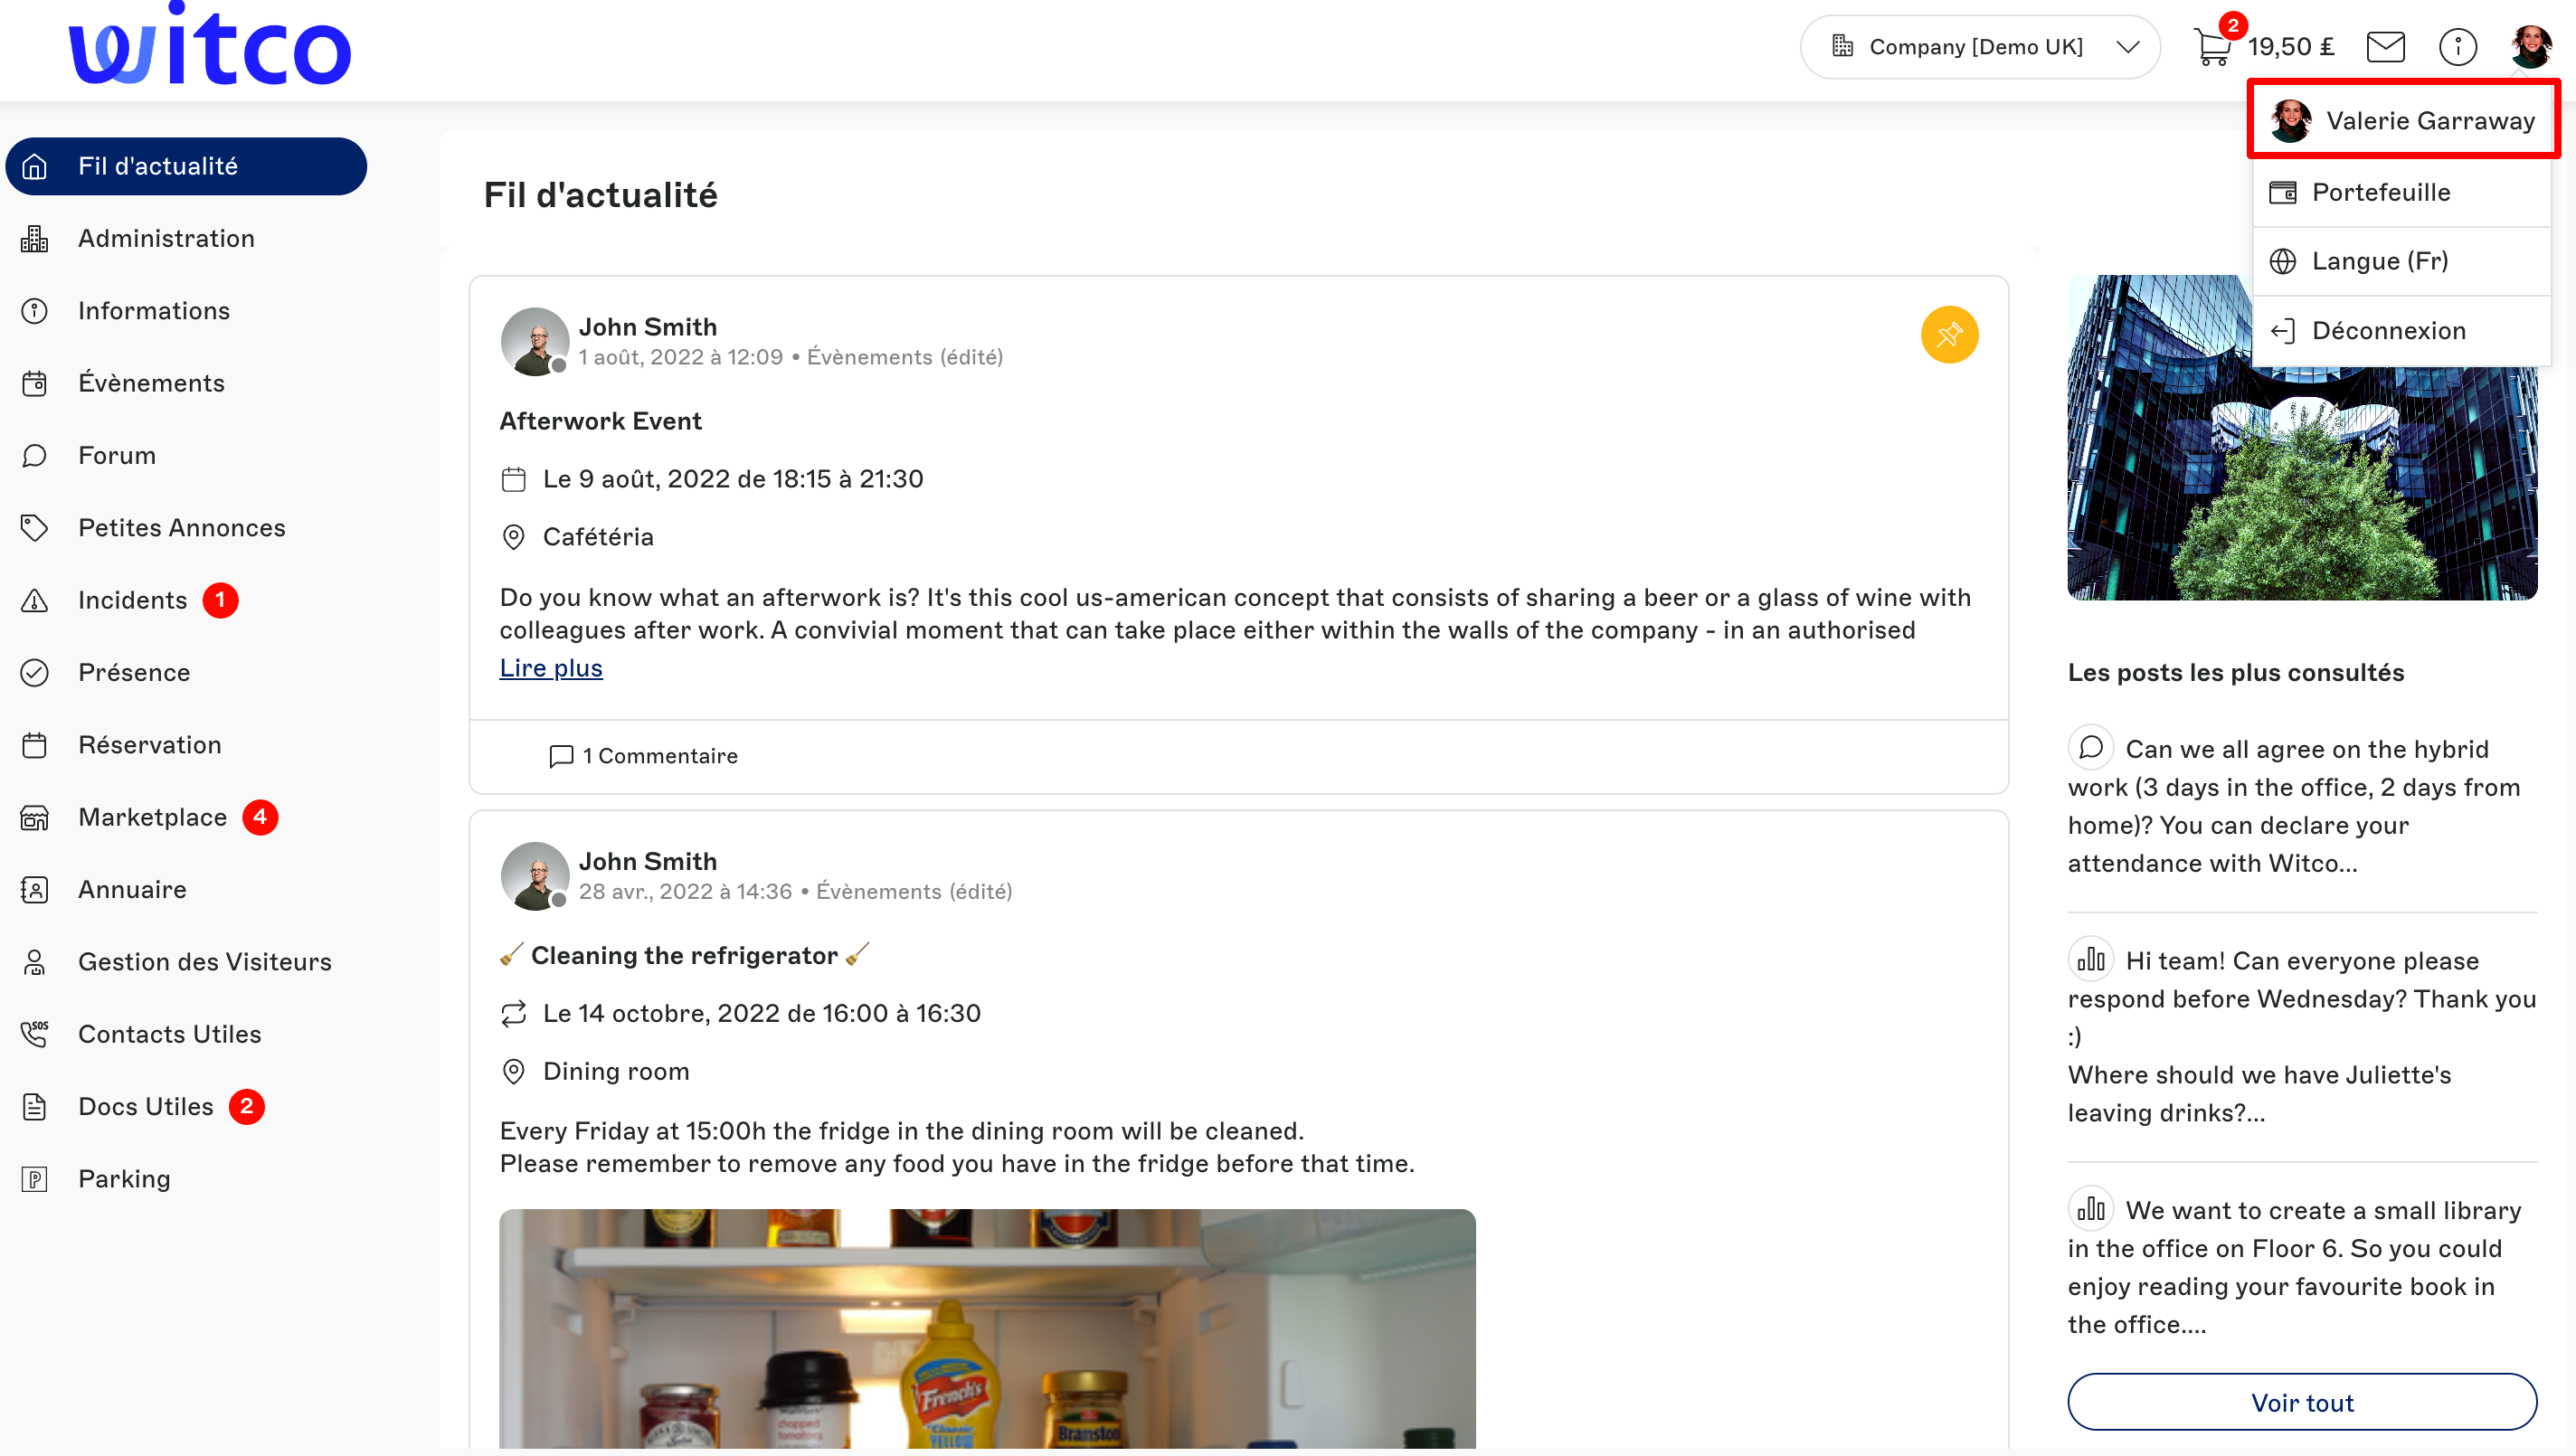Click the Lire plus link

click(x=551, y=668)
